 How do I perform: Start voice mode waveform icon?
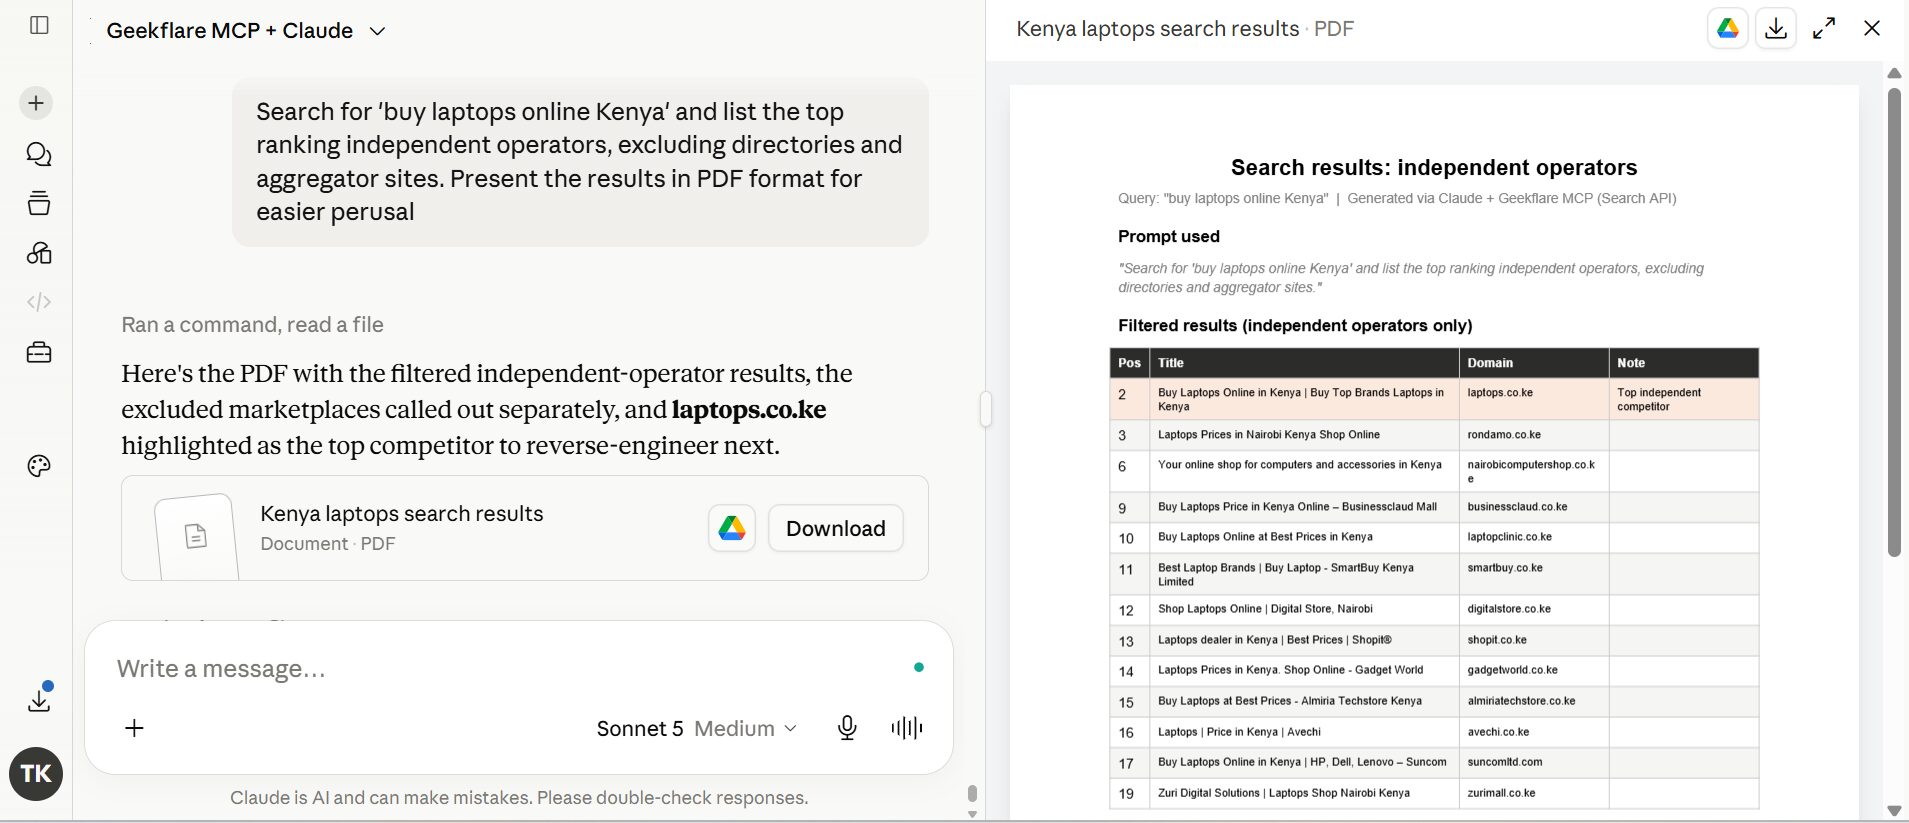907,728
